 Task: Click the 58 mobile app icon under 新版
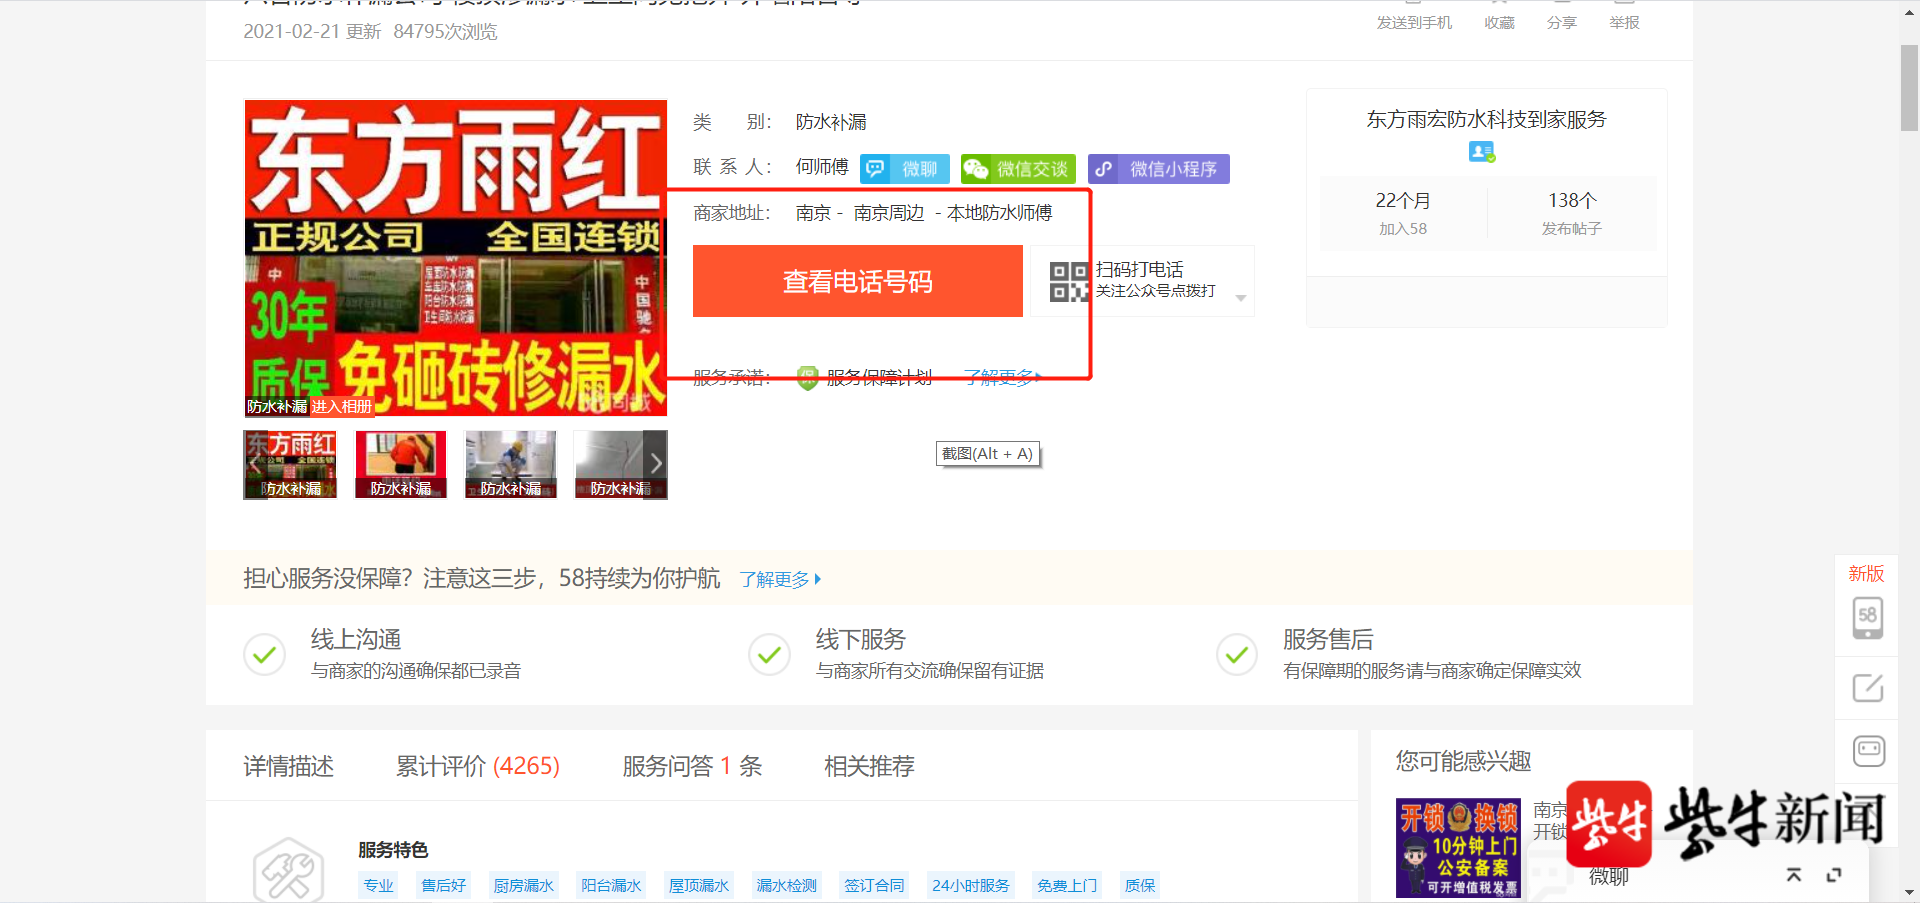coord(1867,617)
